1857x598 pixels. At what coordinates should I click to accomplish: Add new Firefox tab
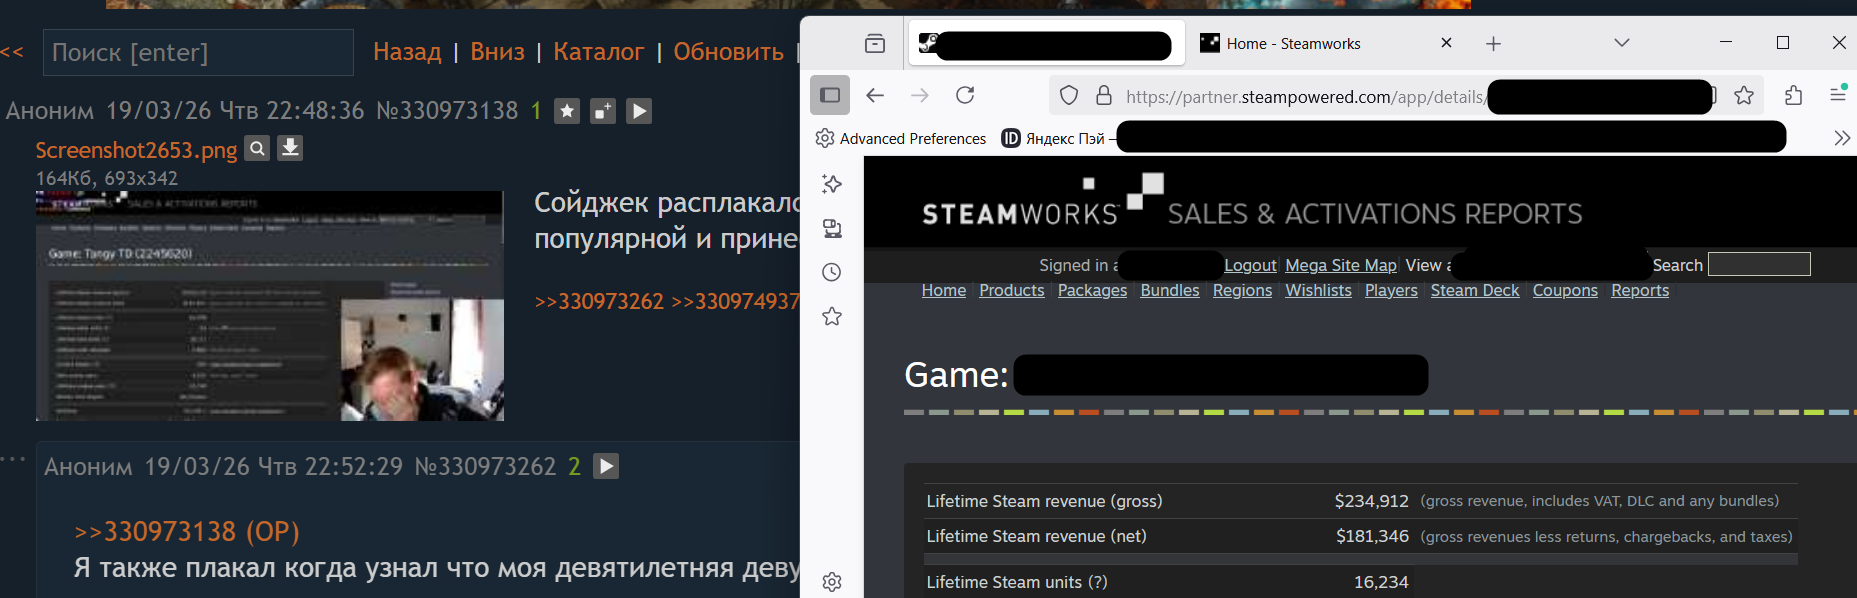[x=1493, y=43]
